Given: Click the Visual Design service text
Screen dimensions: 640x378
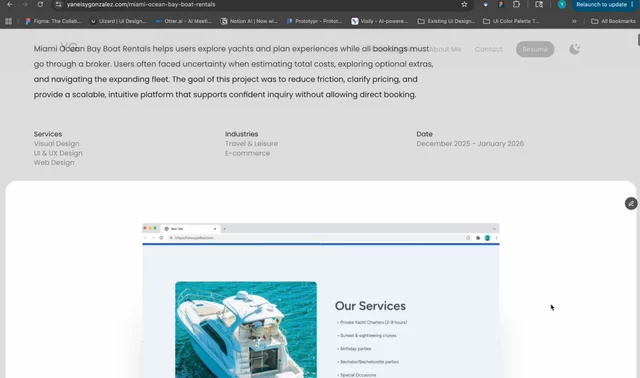Looking at the screenshot, I should (x=56, y=144).
